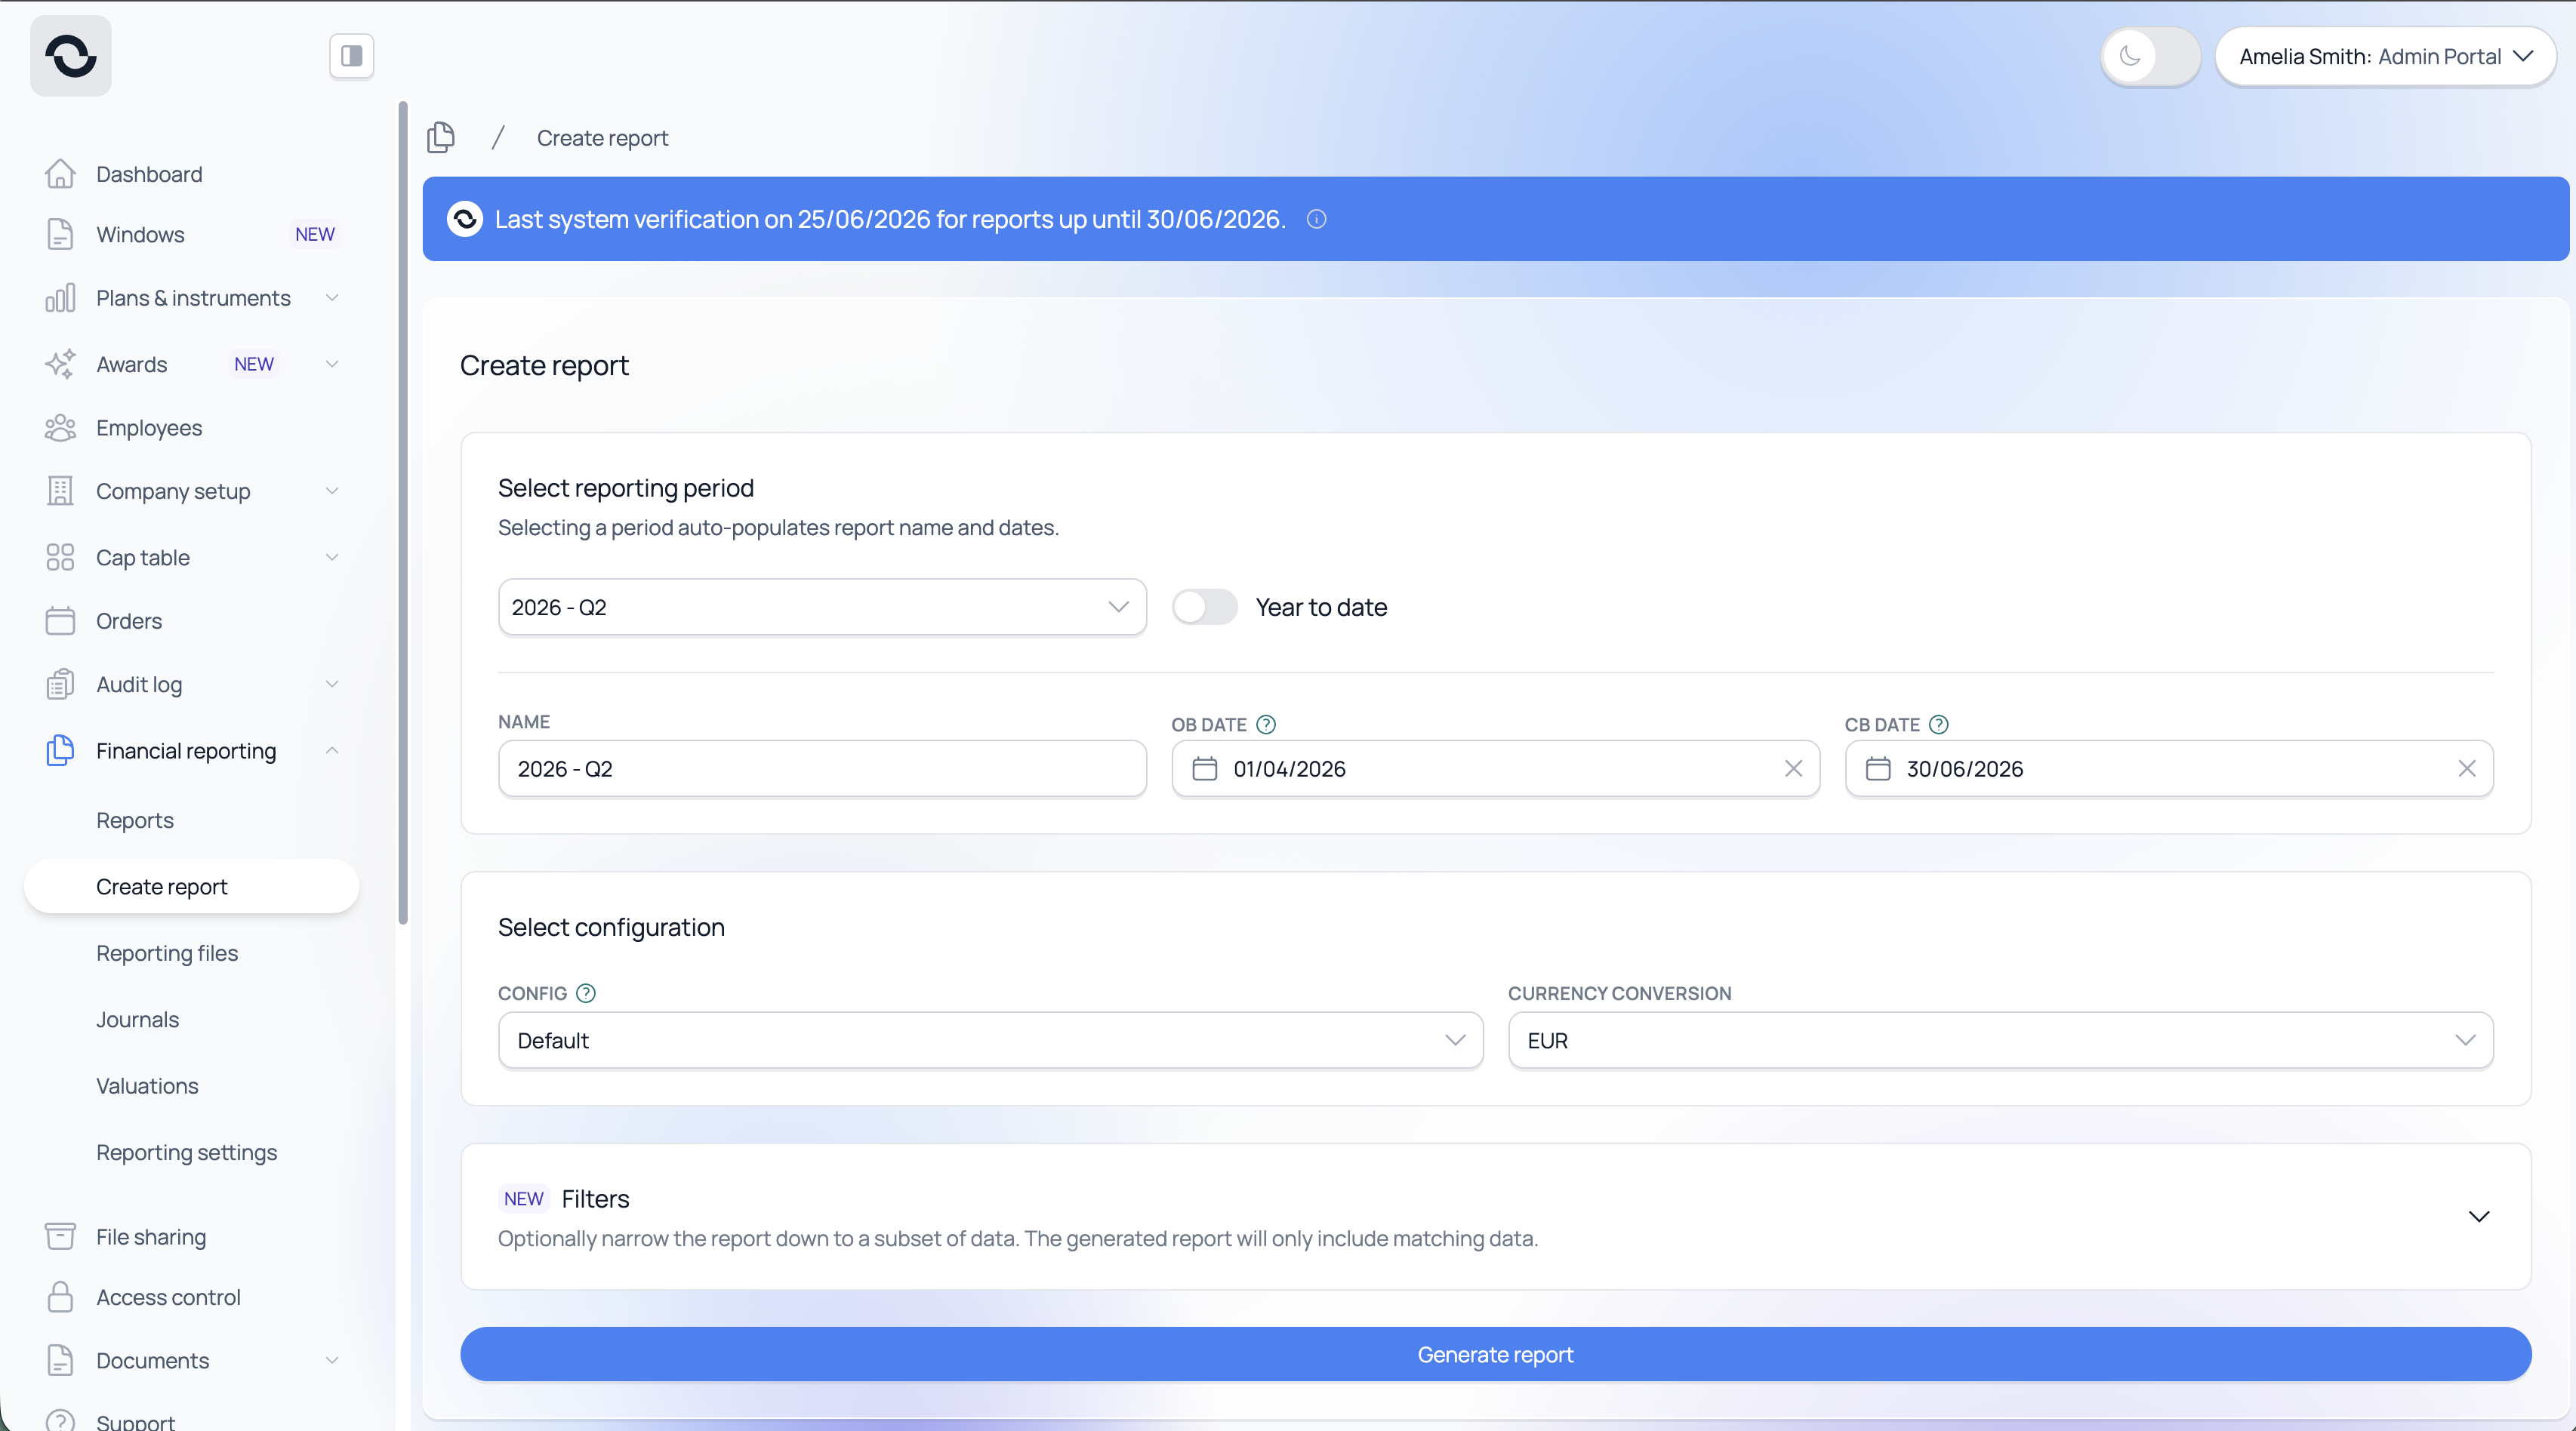Image resolution: width=2576 pixels, height=1431 pixels.
Task: Expand the Awards submenu chevron
Action: coord(332,364)
